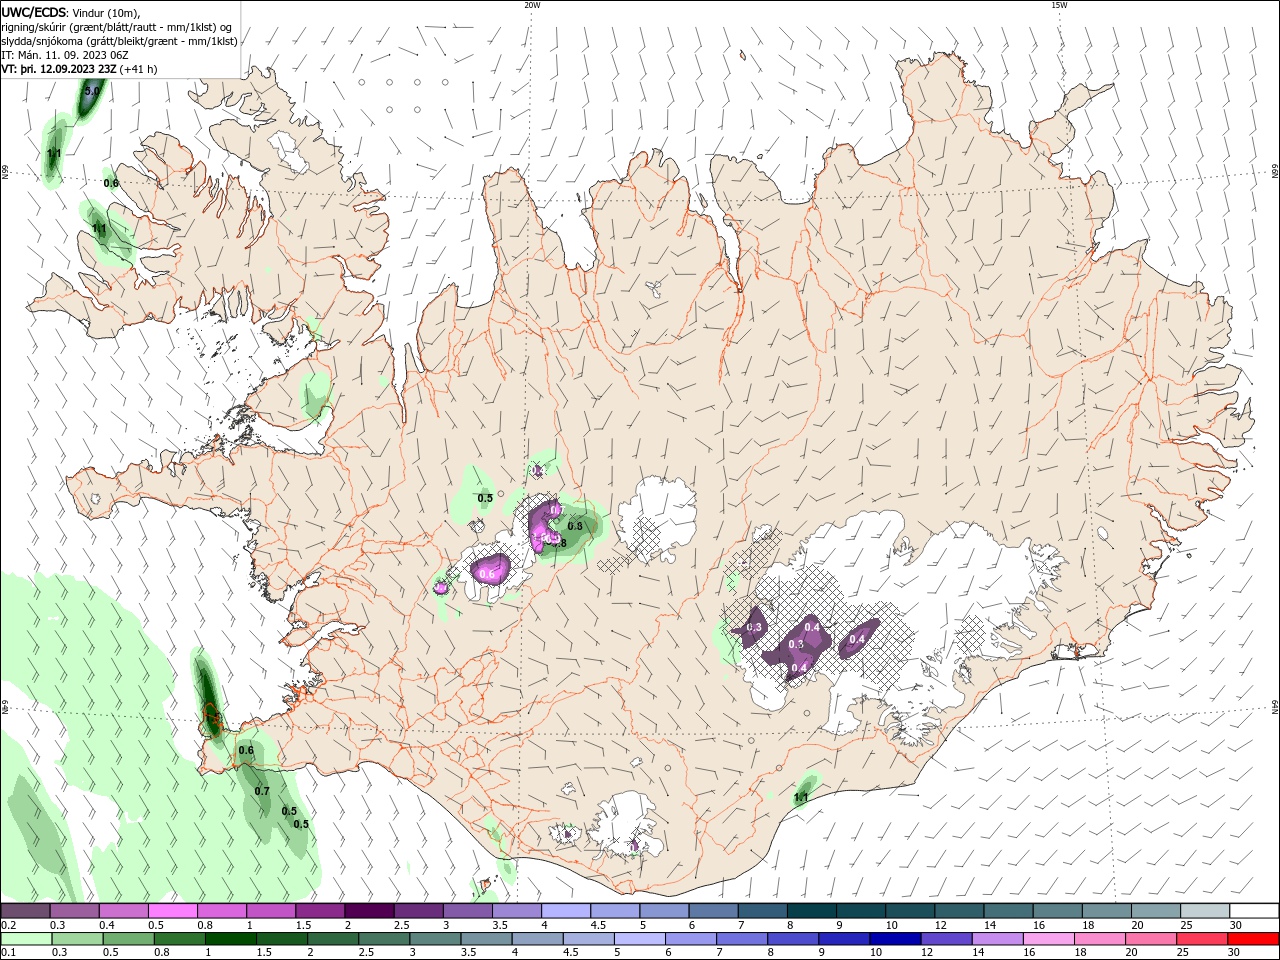The height and width of the screenshot is (960, 1280).
Task: Pick the darkest purple swatch labeled 2 in upper row
Action: pyautogui.click(x=369, y=911)
